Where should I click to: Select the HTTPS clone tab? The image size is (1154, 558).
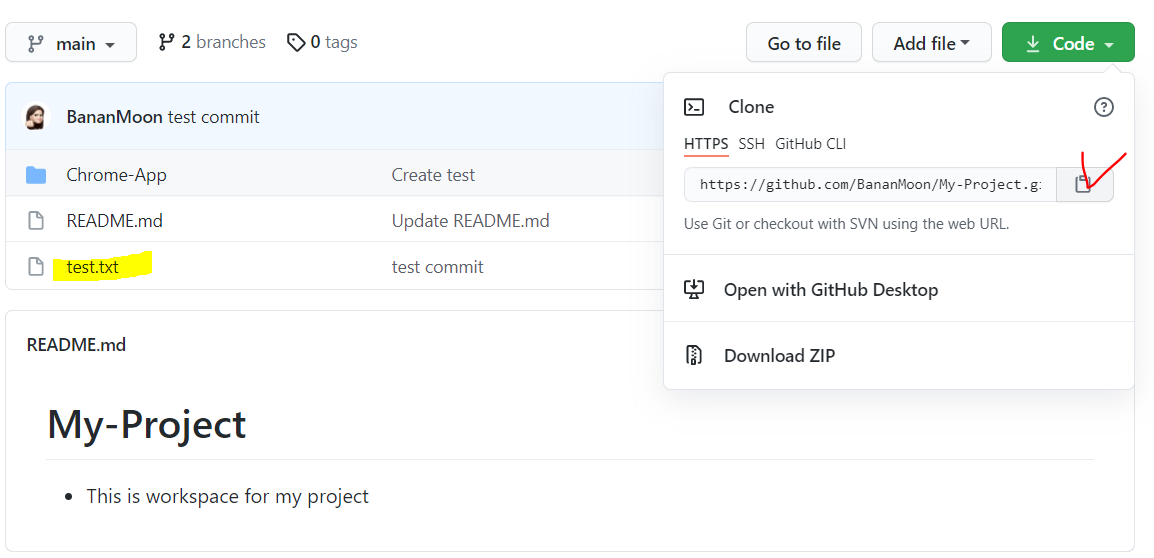[x=706, y=144]
